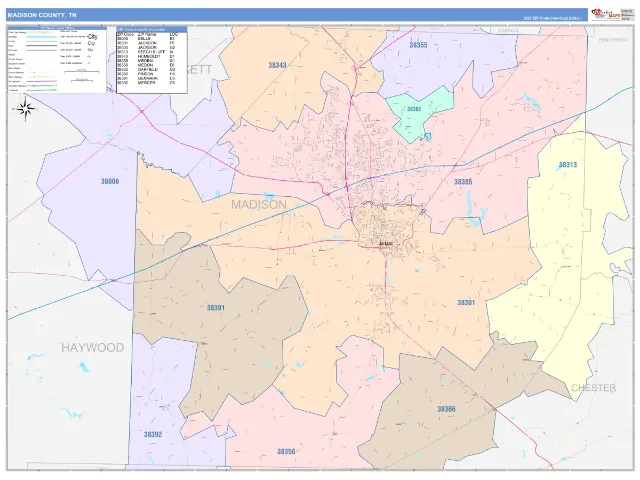Click ZIP code label 38313
Screen dimensions: 640x480
pos(568,165)
